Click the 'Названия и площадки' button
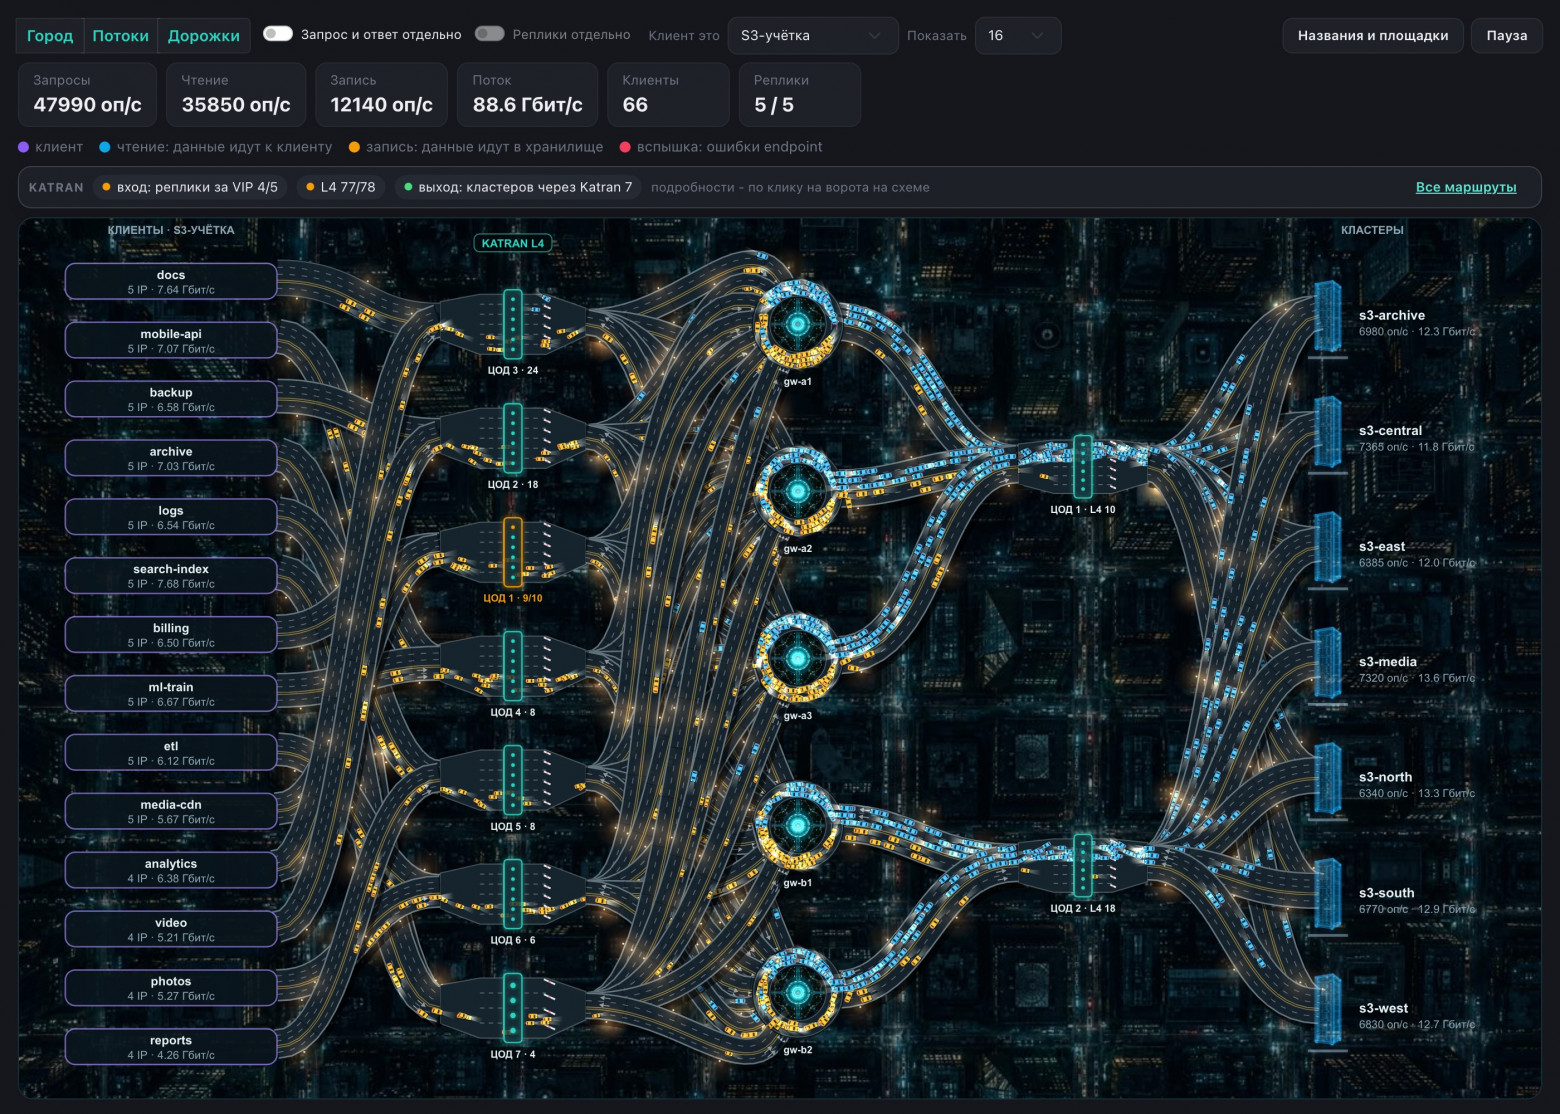1560x1114 pixels. click(x=1373, y=35)
